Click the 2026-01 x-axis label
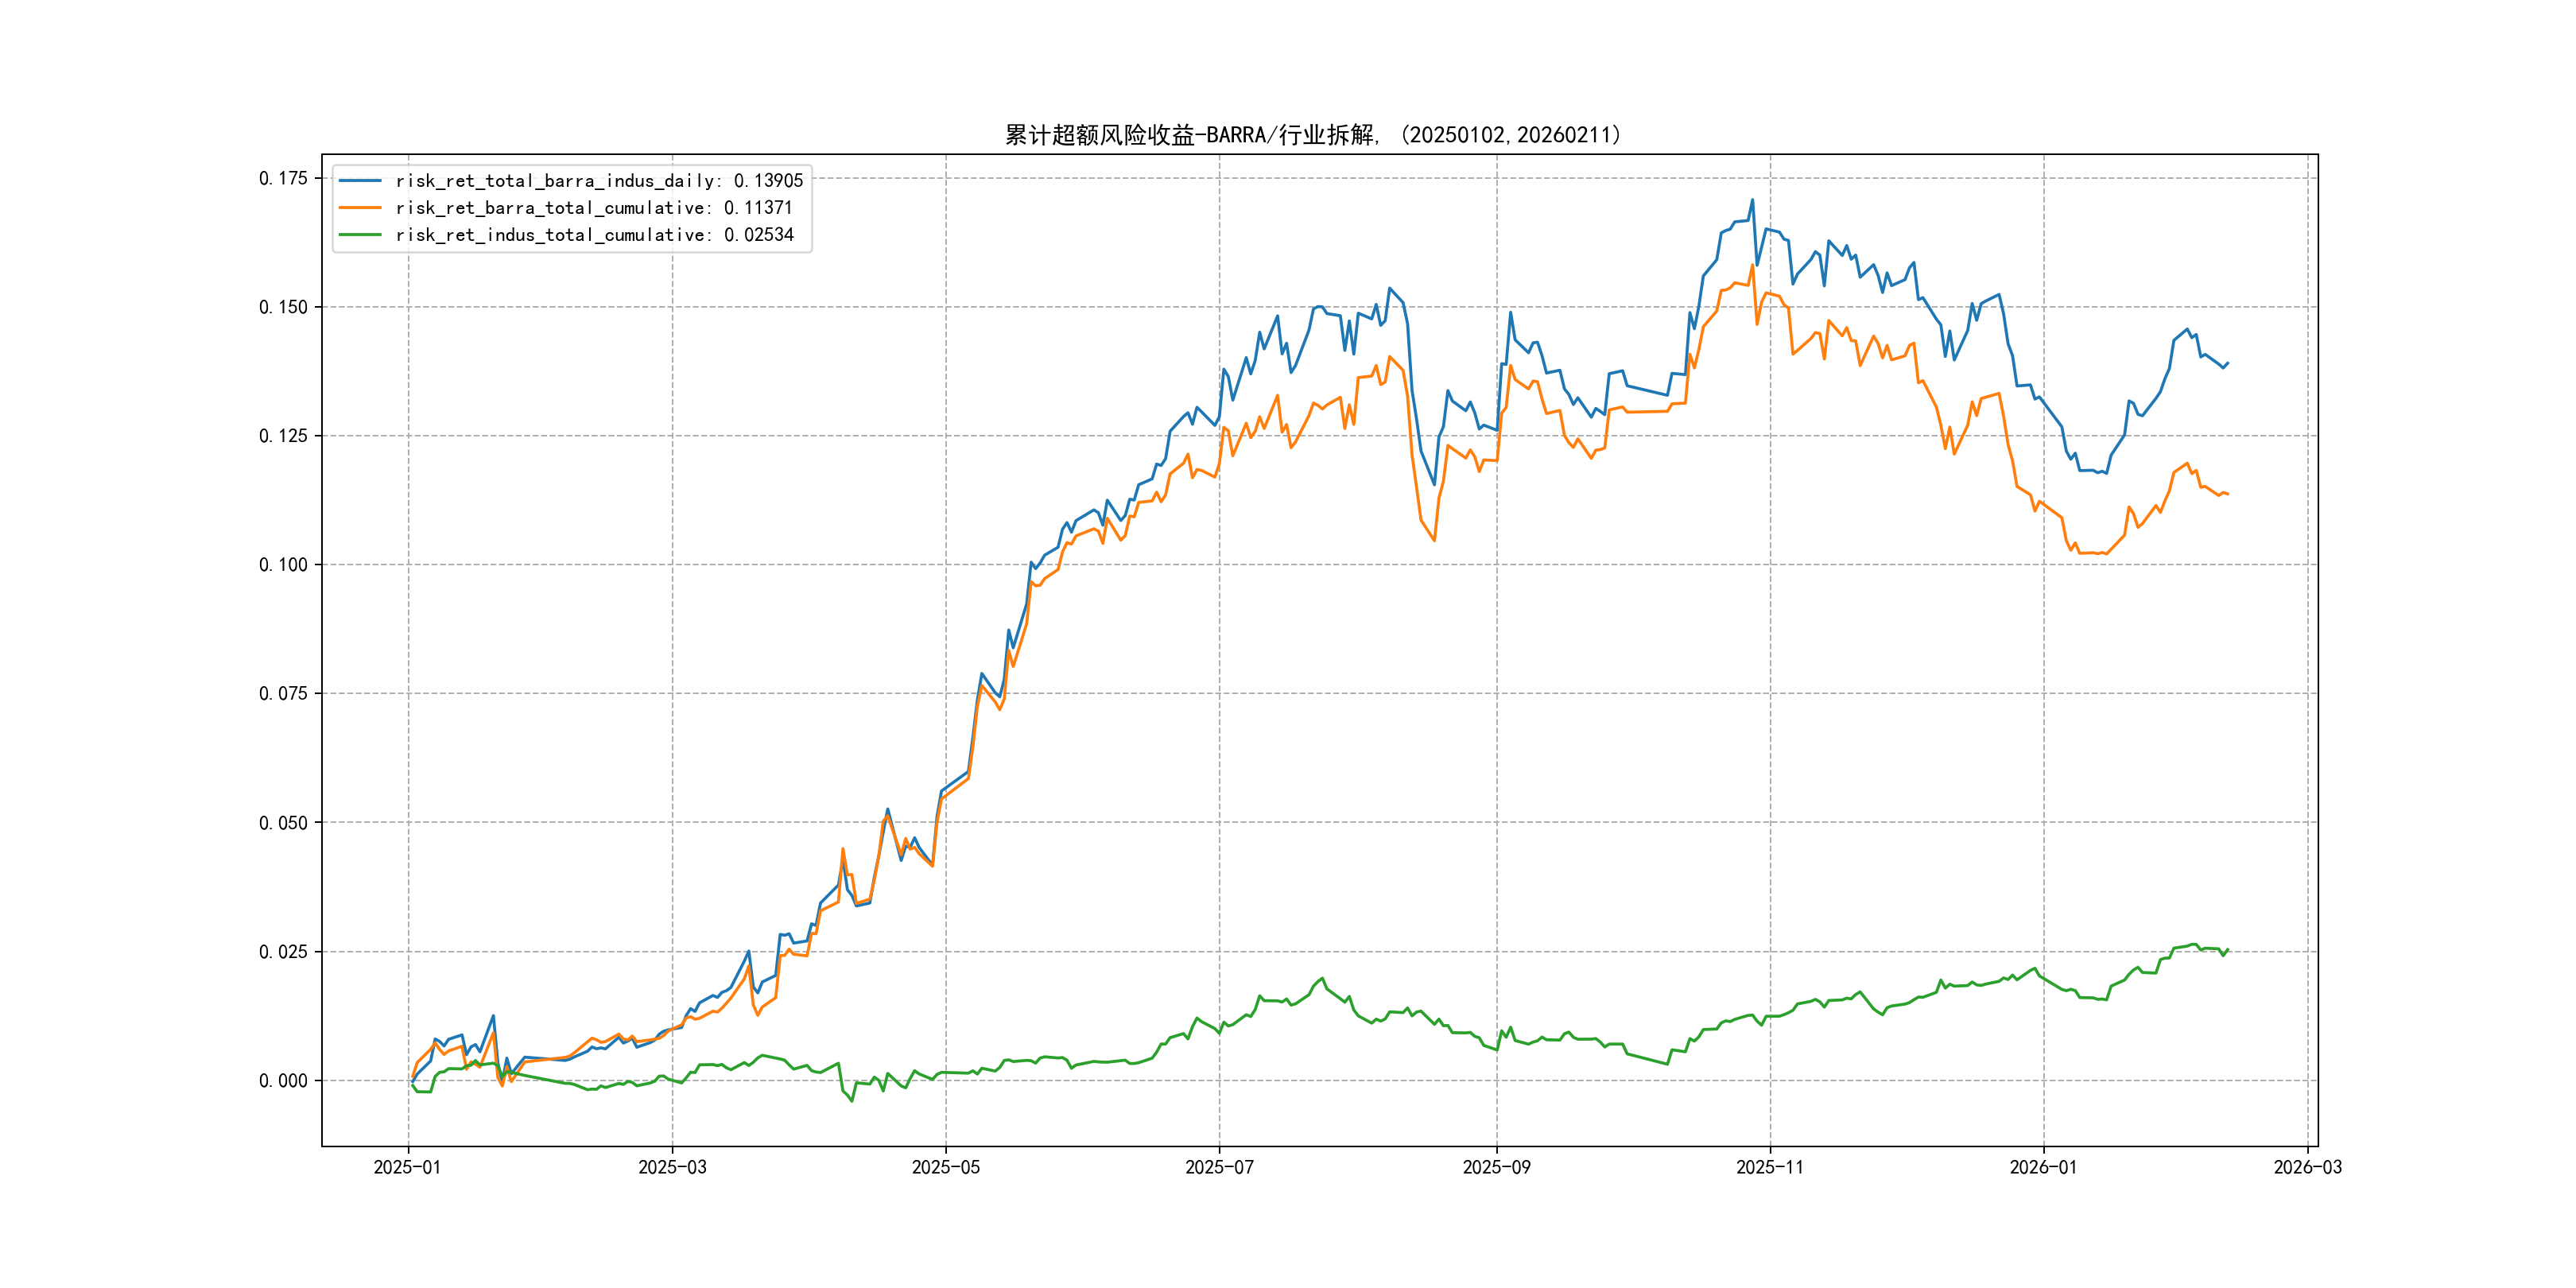2576x1288 pixels. pyautogui.click(x=2043, y=1167)
